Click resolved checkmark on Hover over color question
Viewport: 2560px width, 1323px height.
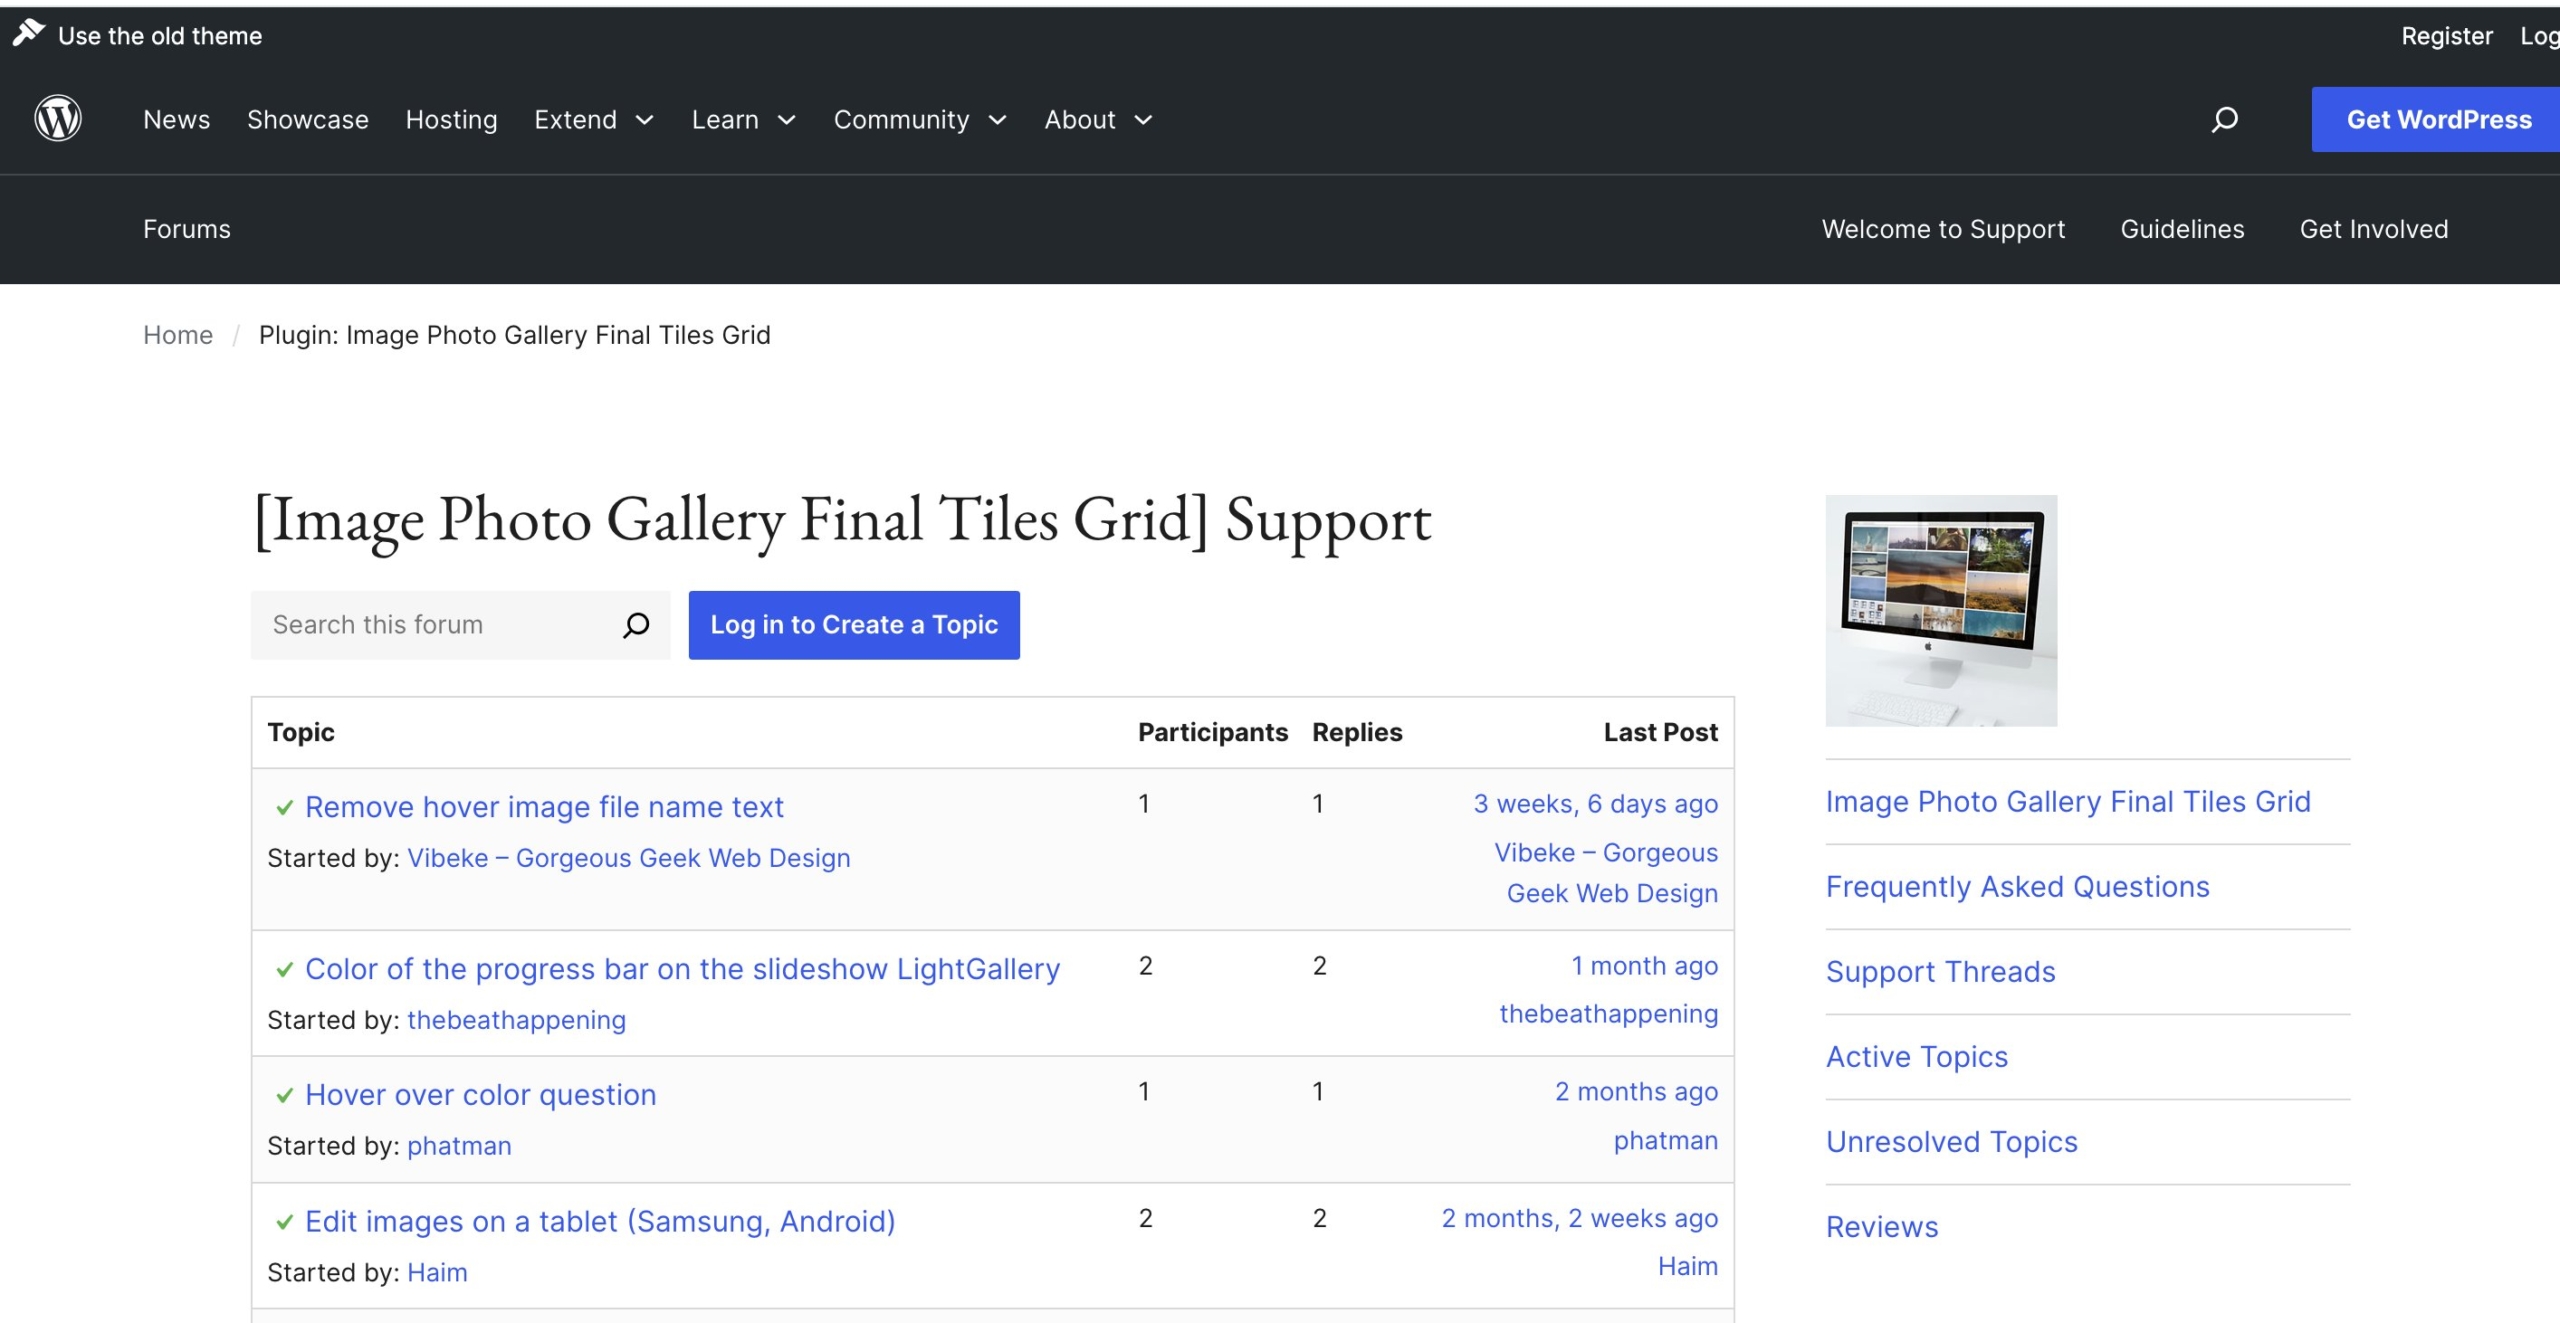tap(285, 1095)
